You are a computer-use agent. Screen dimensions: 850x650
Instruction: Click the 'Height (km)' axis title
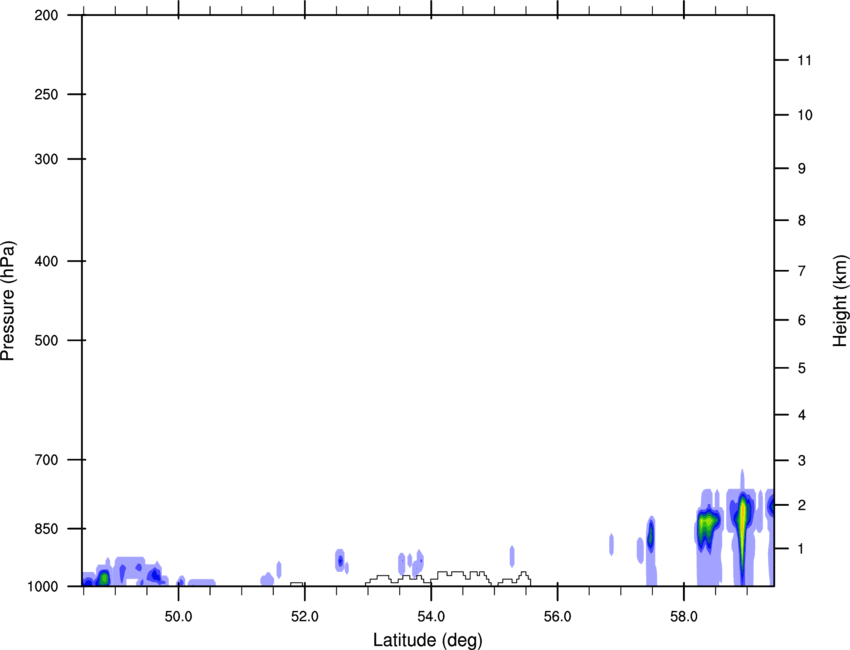pyautogui.click(x=840, y=301)
